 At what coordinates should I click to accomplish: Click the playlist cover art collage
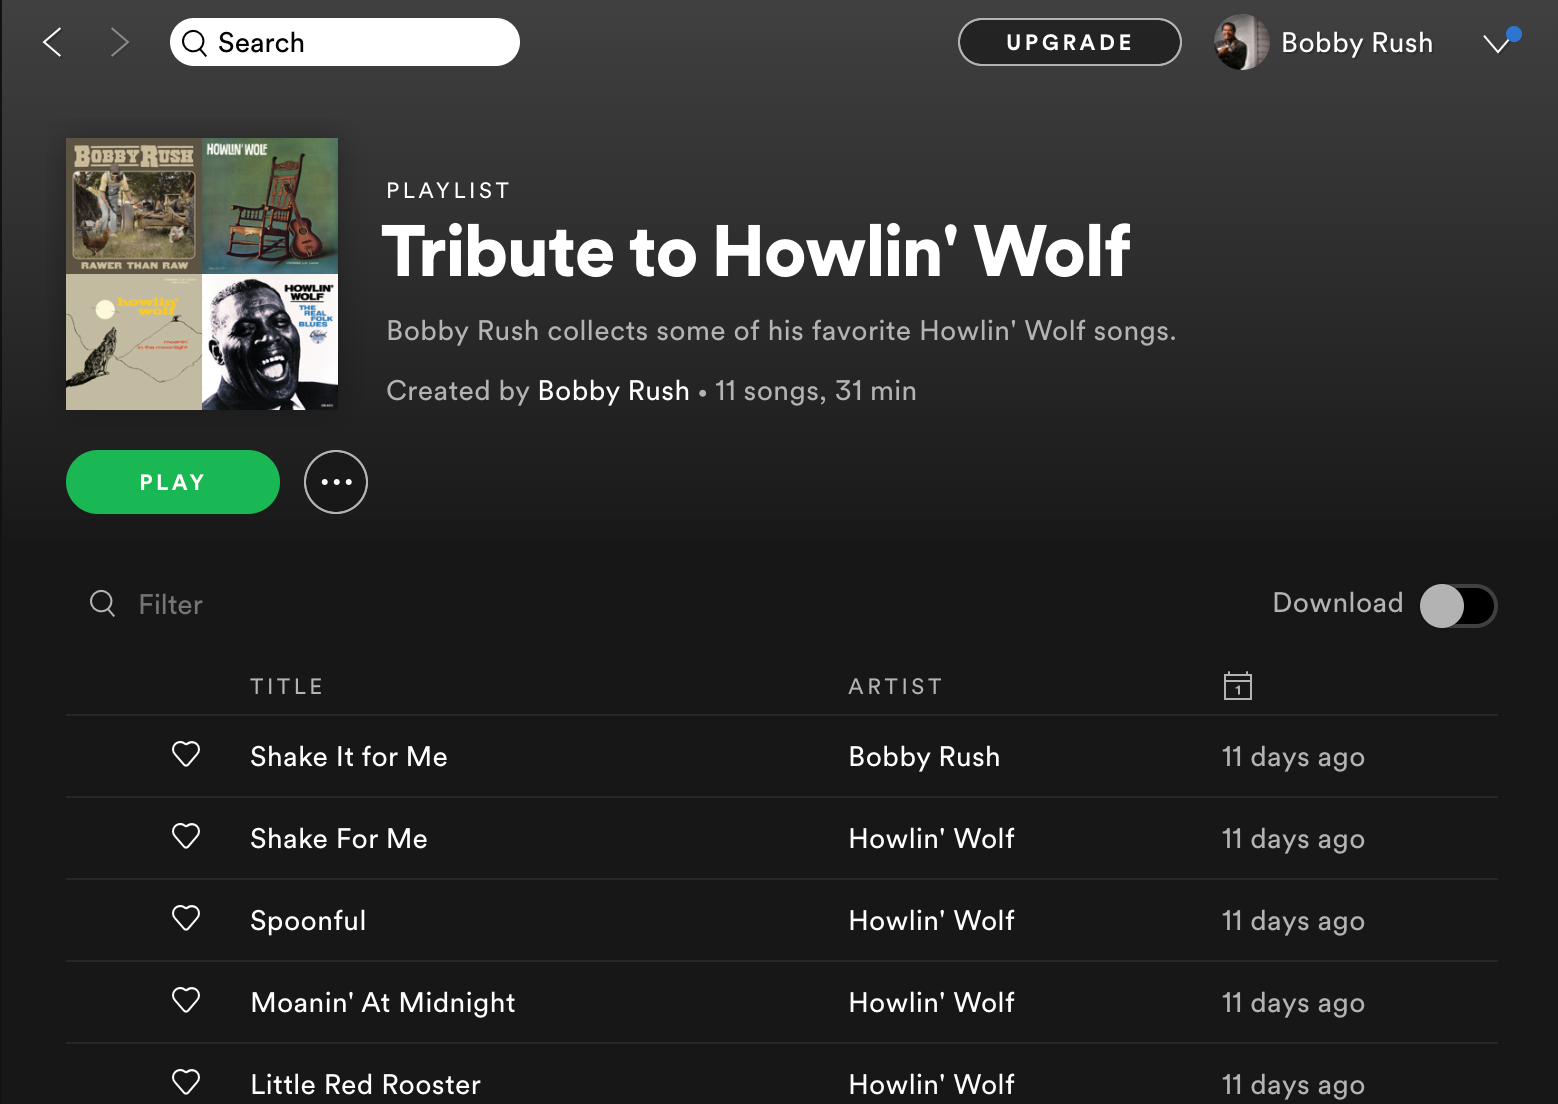coord(202,274)
